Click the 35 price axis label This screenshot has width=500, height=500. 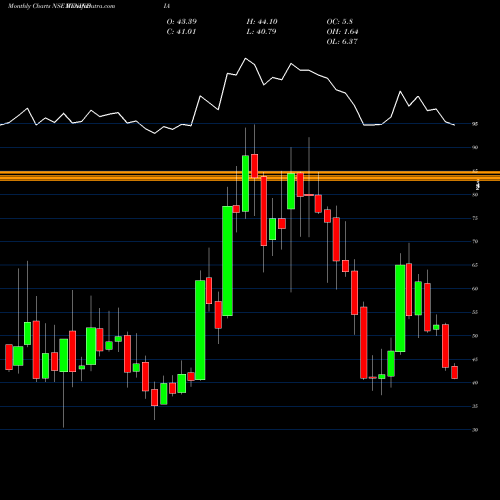pyautogui.click(x=475, y=406)
